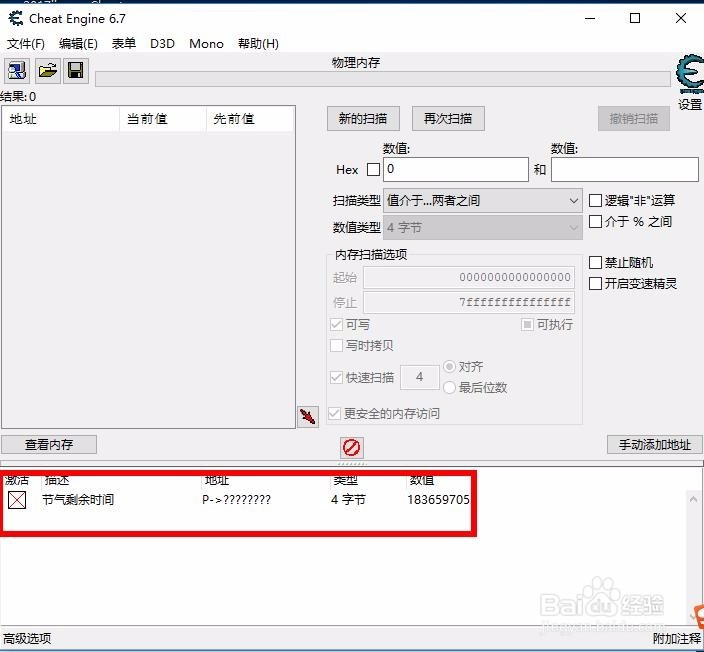This screenshot has width=704, height=652.
Task: Toggle the 节气剩余时间 active checkbox
Action: pos(17,500)
